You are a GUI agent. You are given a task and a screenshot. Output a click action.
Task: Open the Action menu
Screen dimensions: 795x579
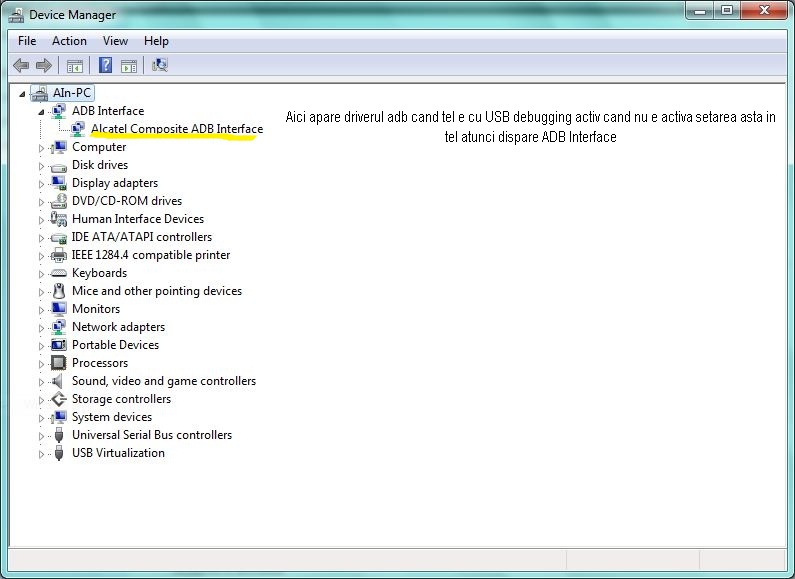pyautogui.click(x=69, y=41)
